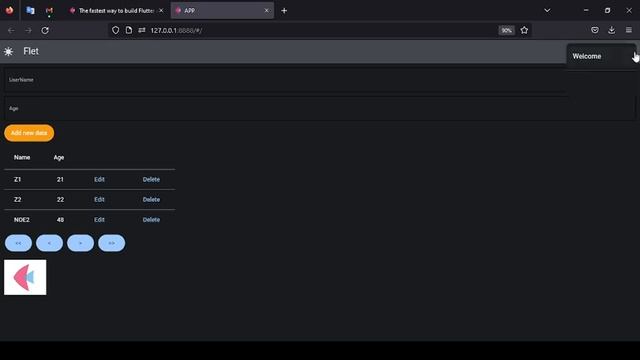Save the page to Pocket
The width and height of the screenshot is (640, 360).
click(595, 30)
